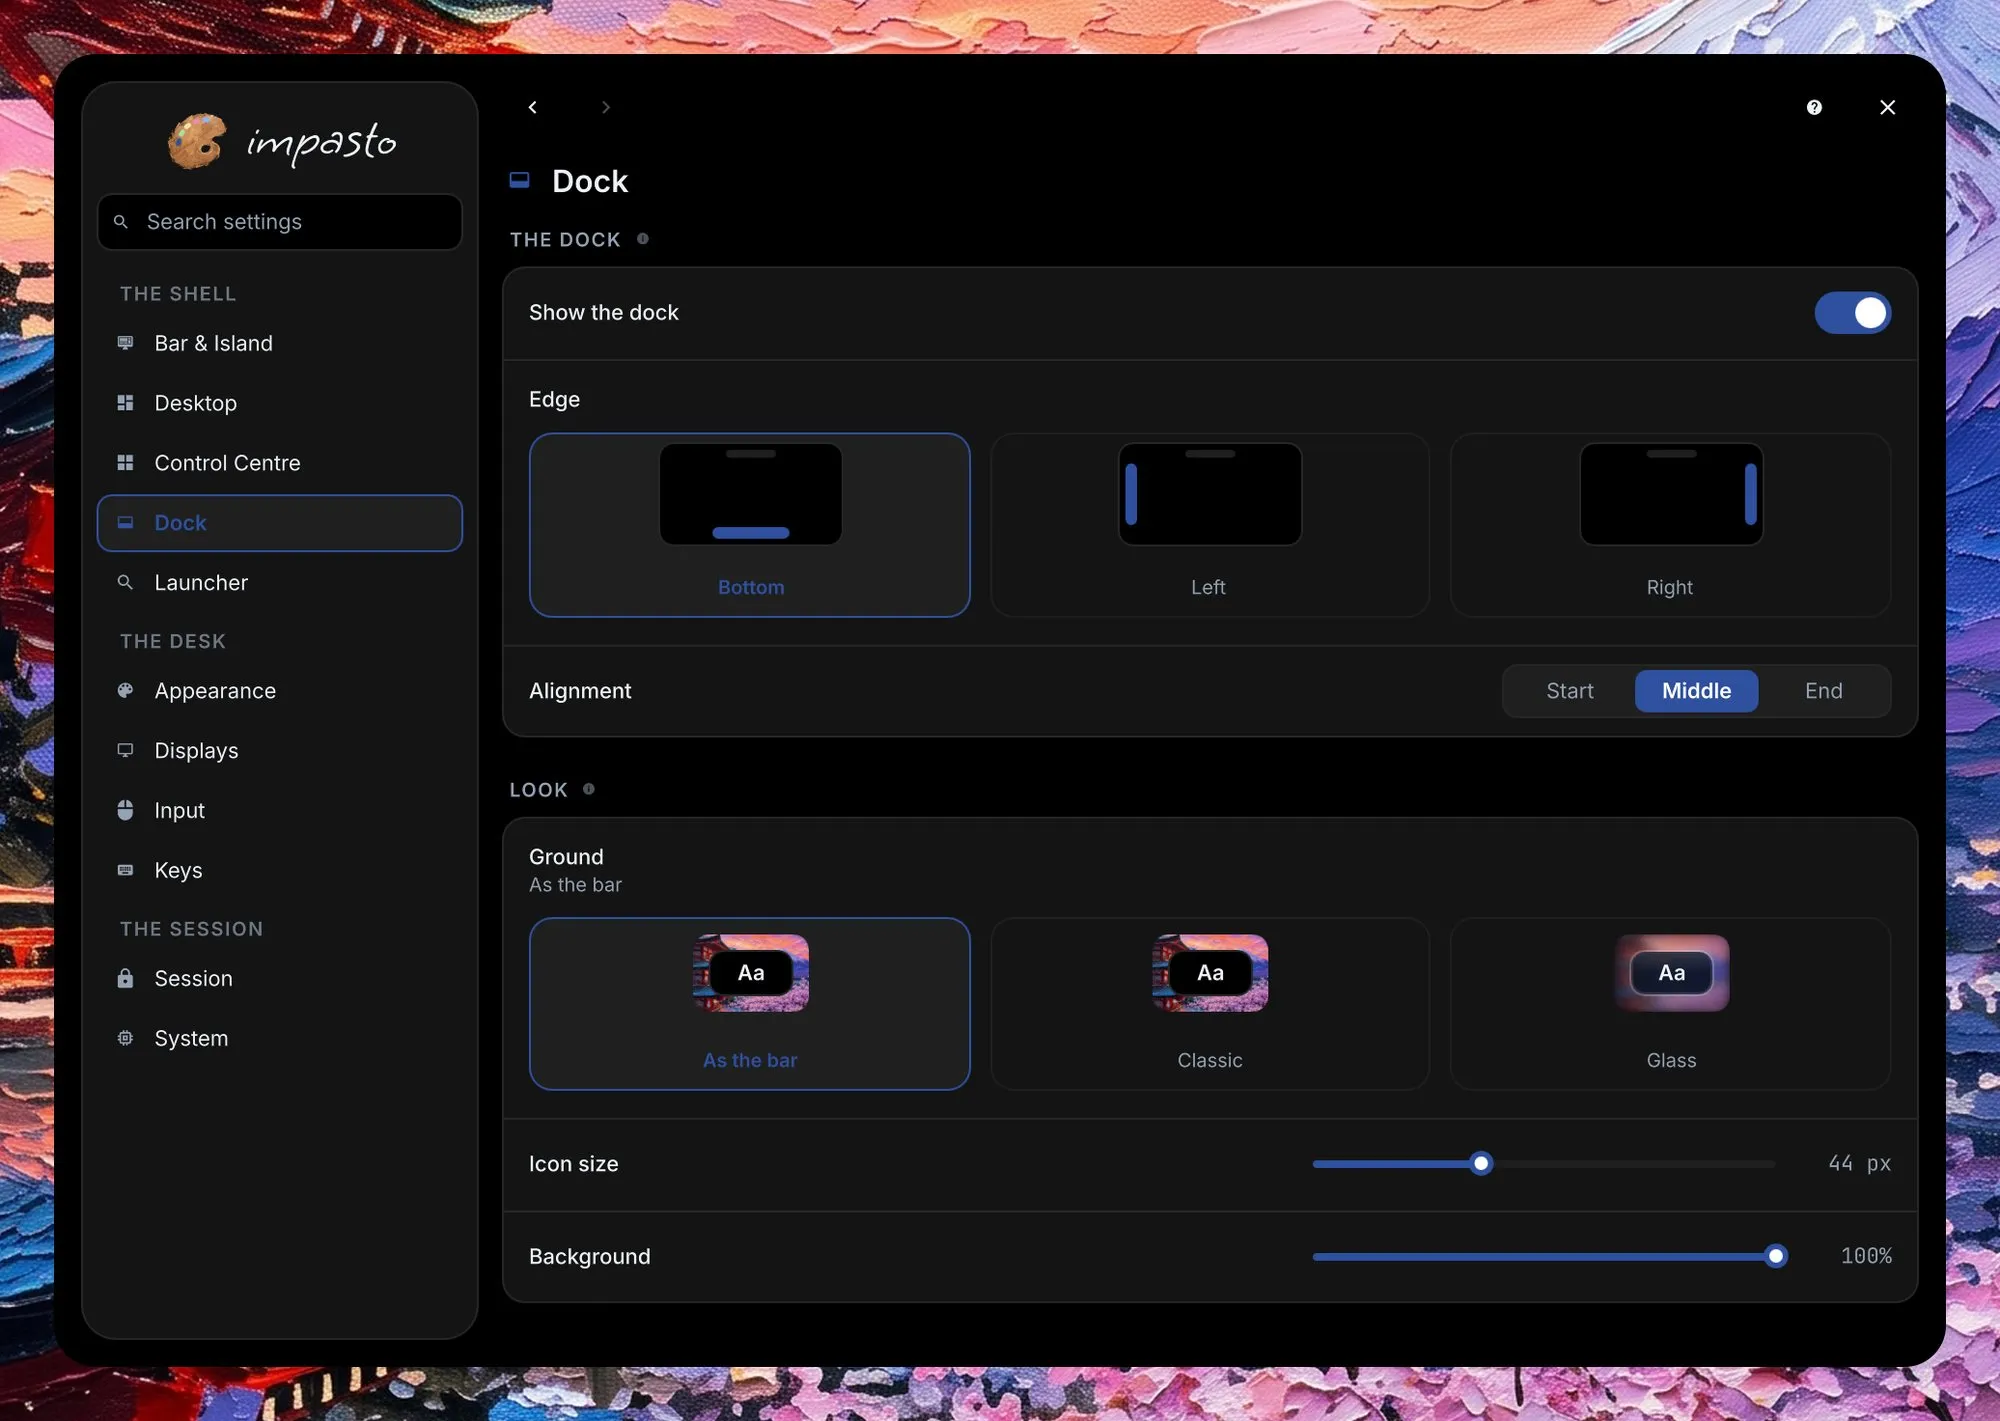Click the search magnifier icon in sidebar

point(121,222)
